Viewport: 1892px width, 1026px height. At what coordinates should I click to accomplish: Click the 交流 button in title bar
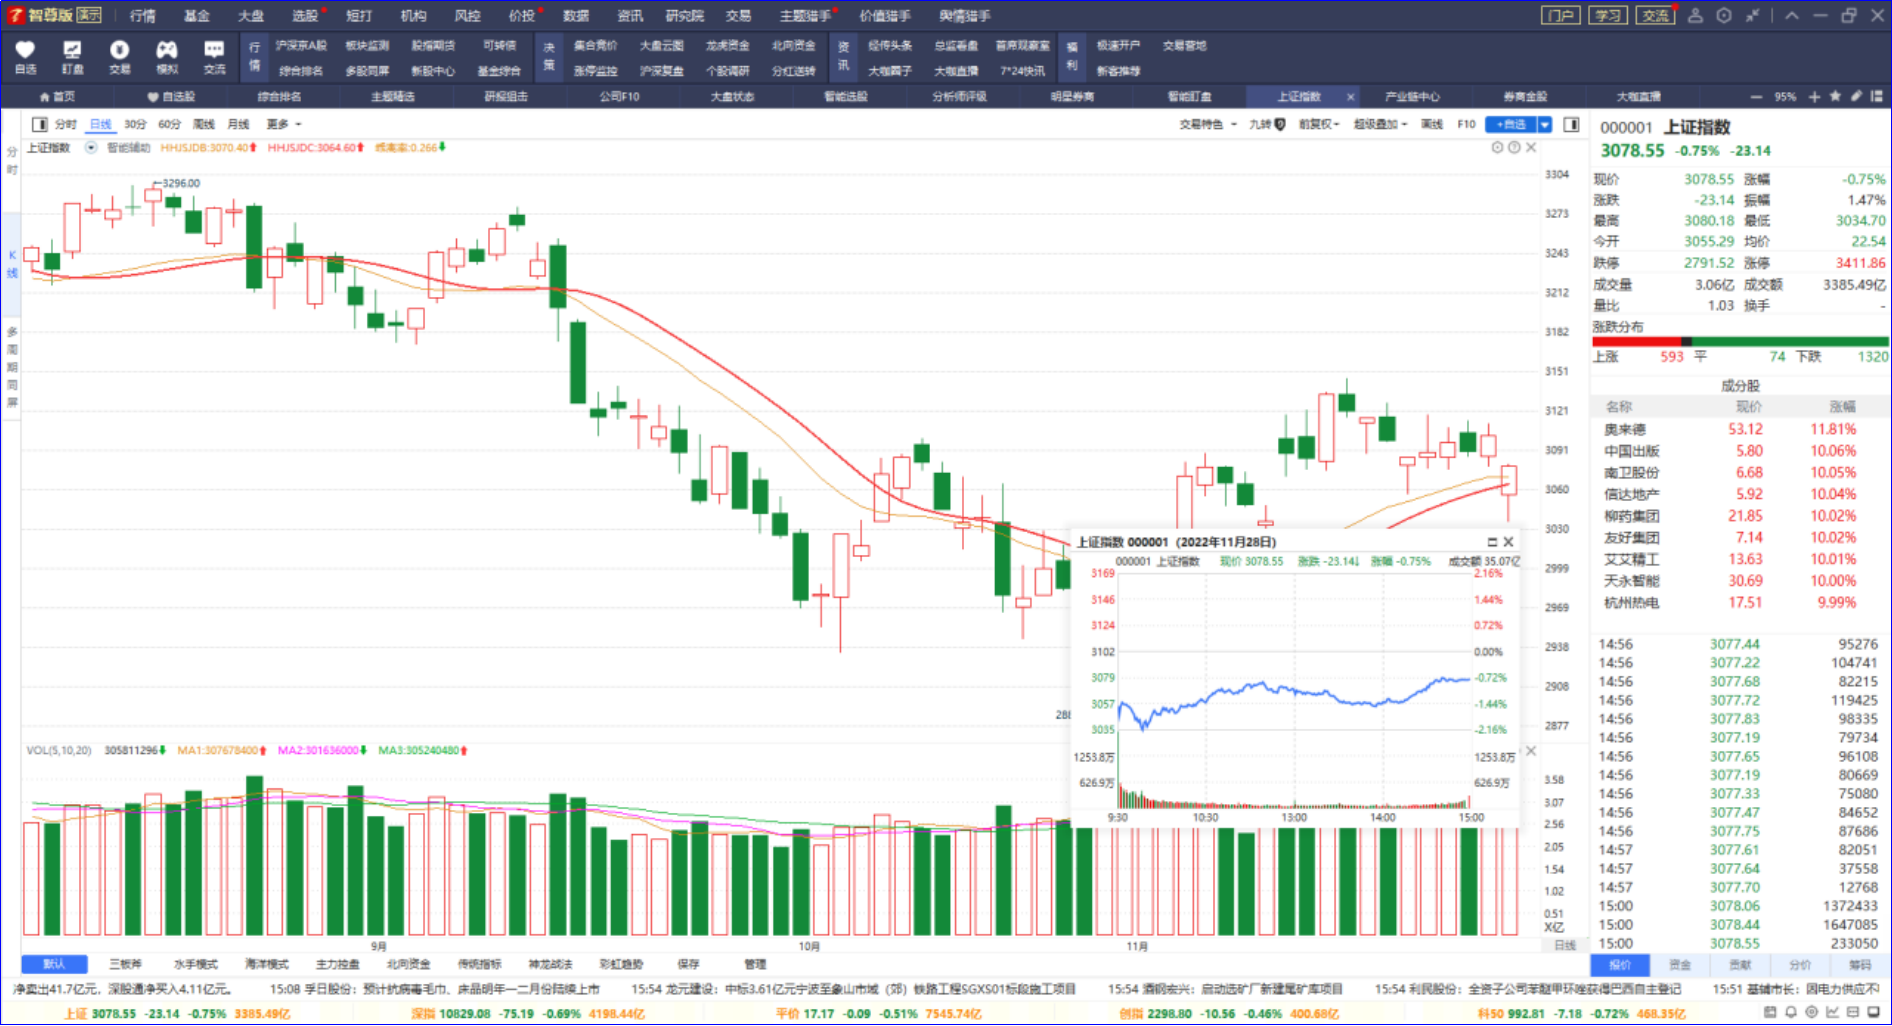[1655, 15]
